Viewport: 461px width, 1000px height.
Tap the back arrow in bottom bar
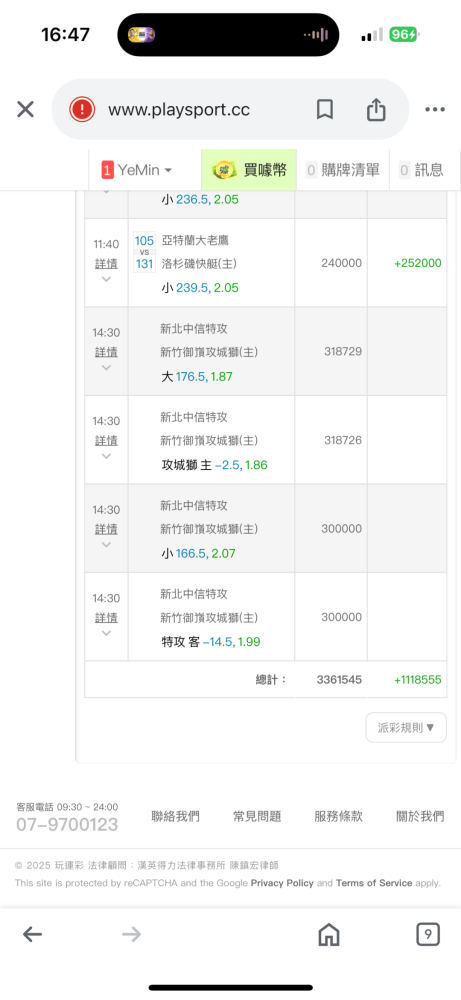coord(33,934)
